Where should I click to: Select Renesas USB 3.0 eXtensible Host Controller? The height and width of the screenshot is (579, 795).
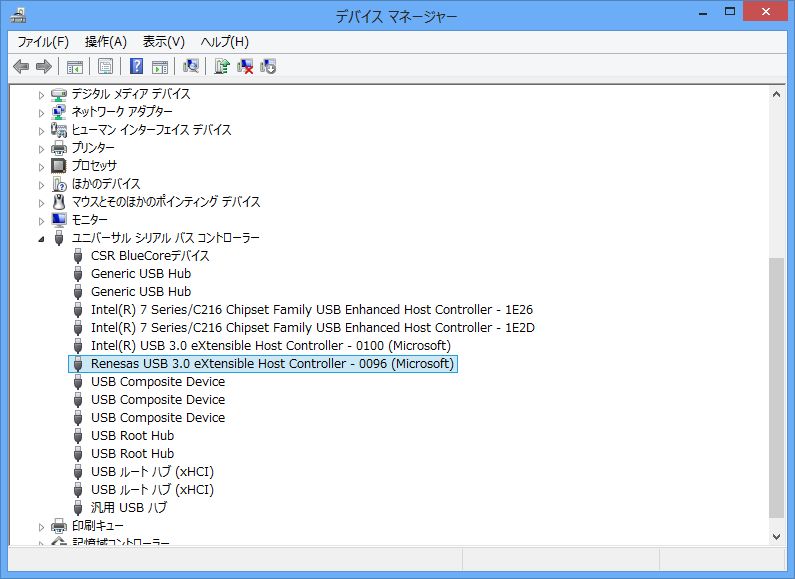tap(272, 364)
